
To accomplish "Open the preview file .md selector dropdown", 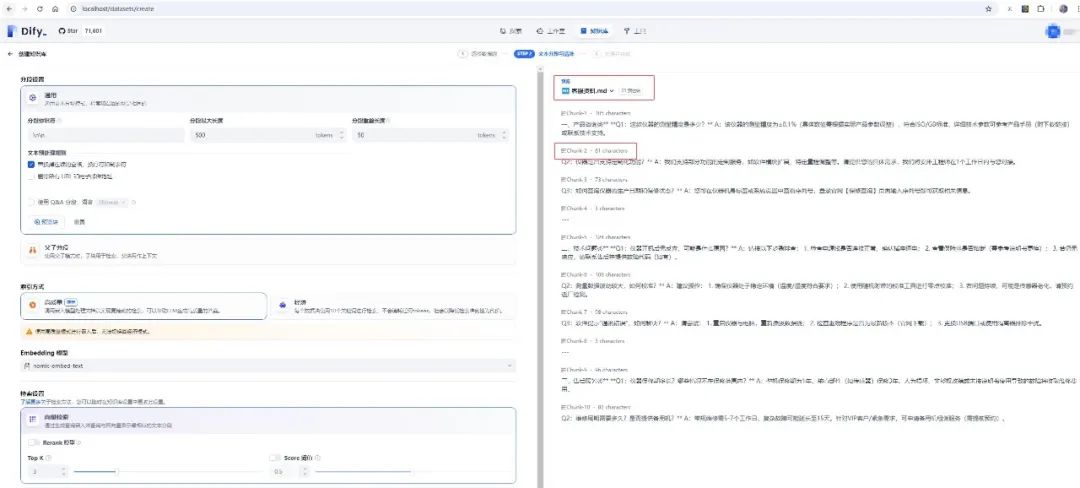I will point(588,90).
